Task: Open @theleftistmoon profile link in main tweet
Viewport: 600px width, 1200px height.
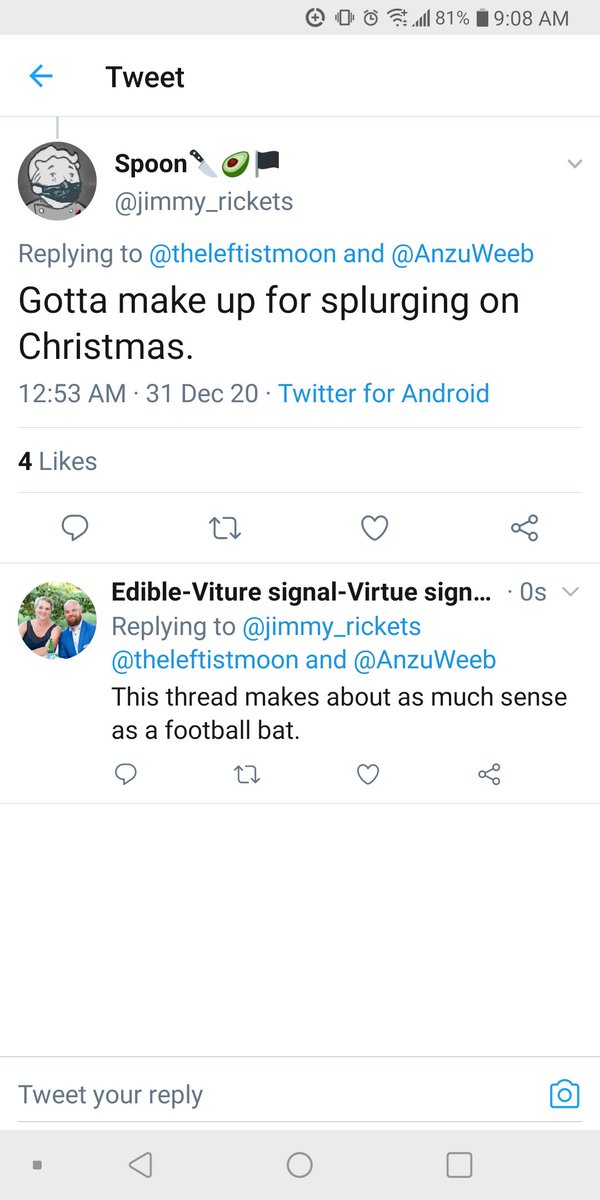Action: click(x=242, y=253)
